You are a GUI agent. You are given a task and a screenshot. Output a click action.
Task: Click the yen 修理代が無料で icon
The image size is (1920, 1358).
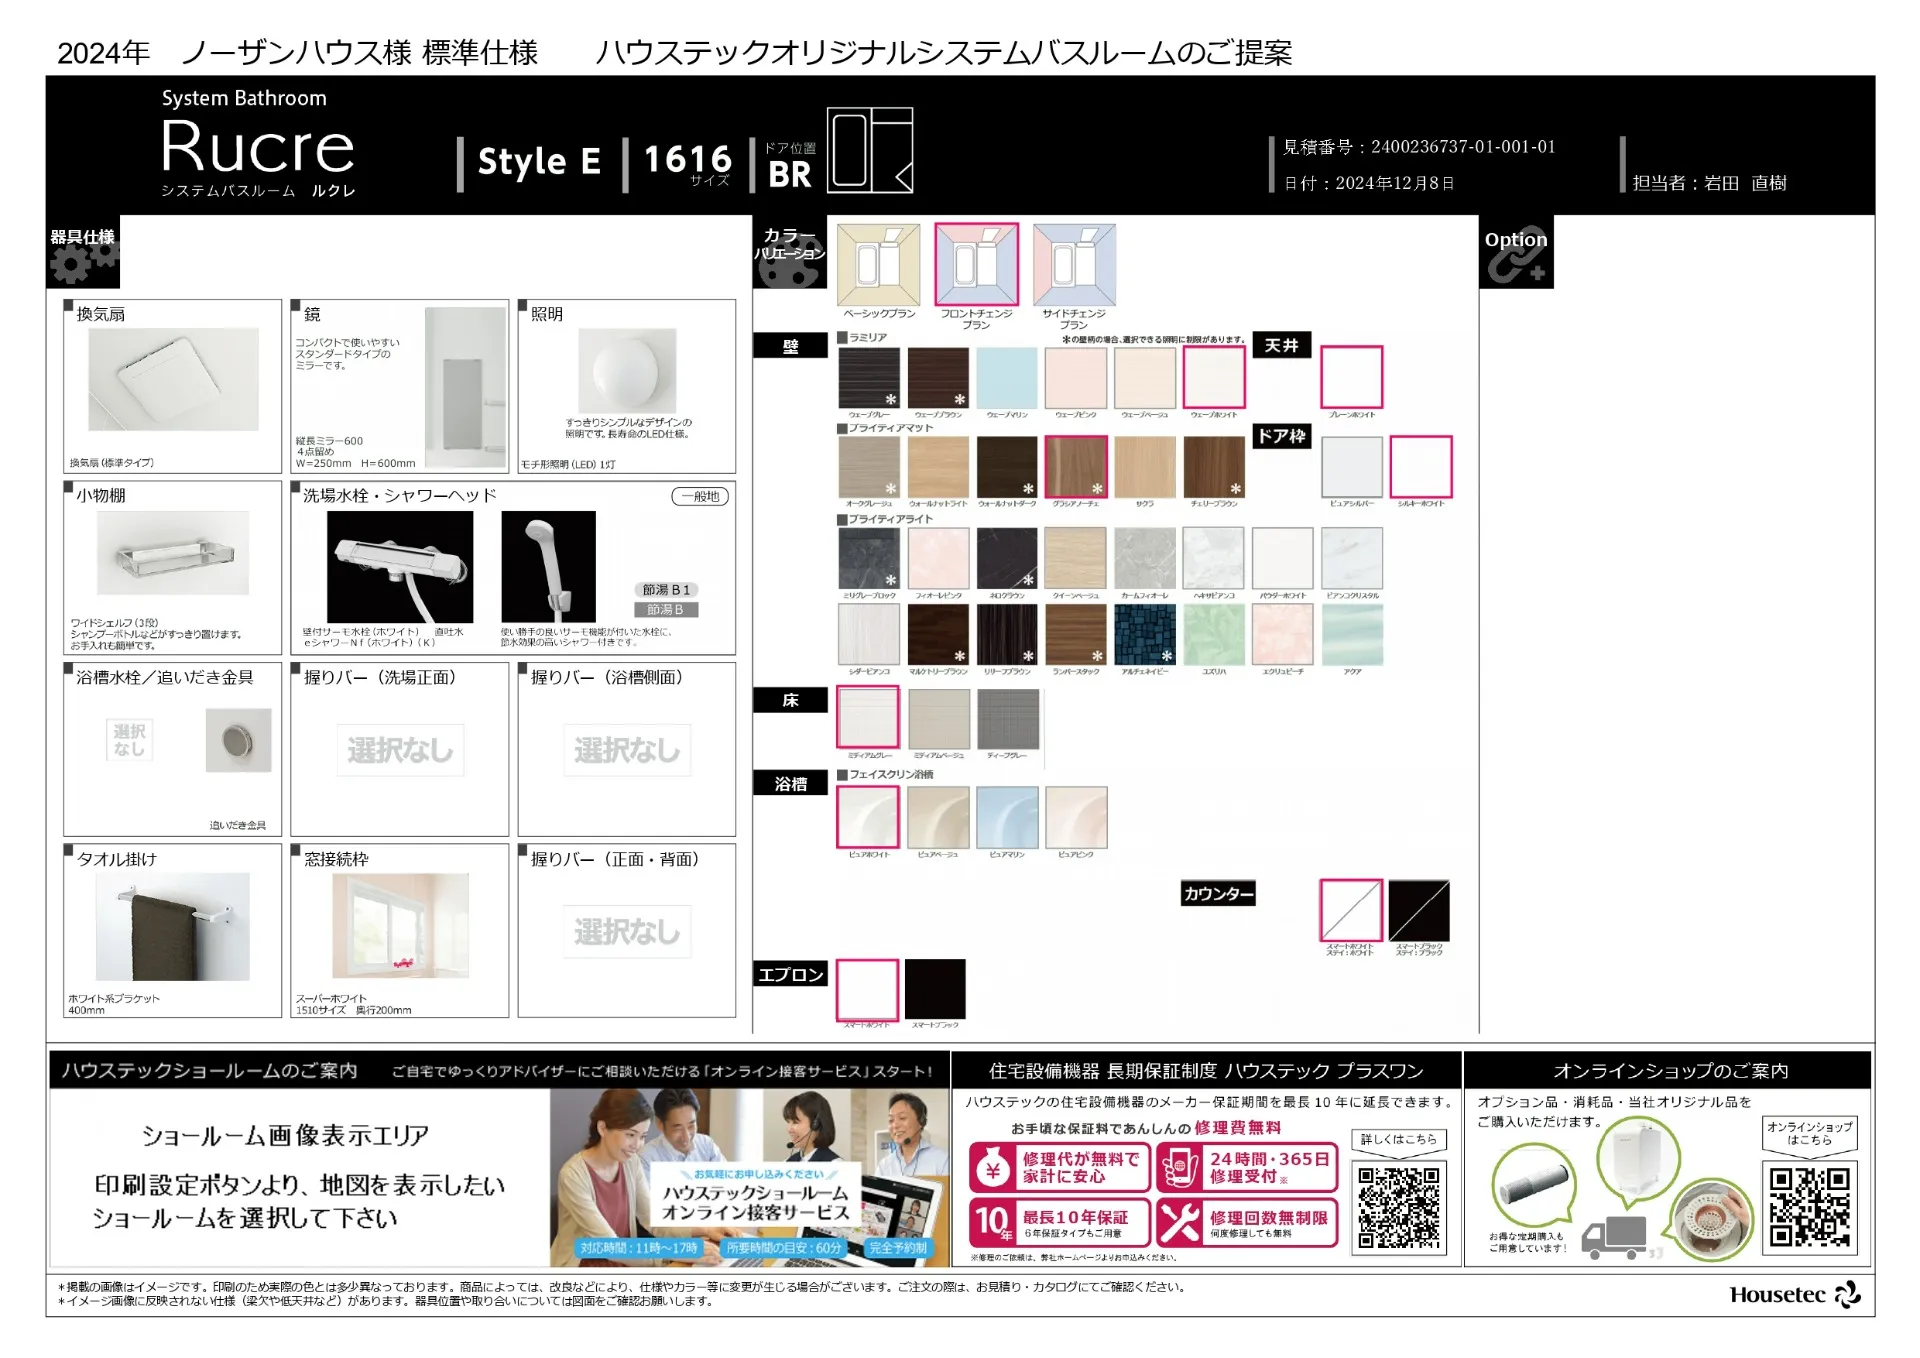coord(993,1167)
